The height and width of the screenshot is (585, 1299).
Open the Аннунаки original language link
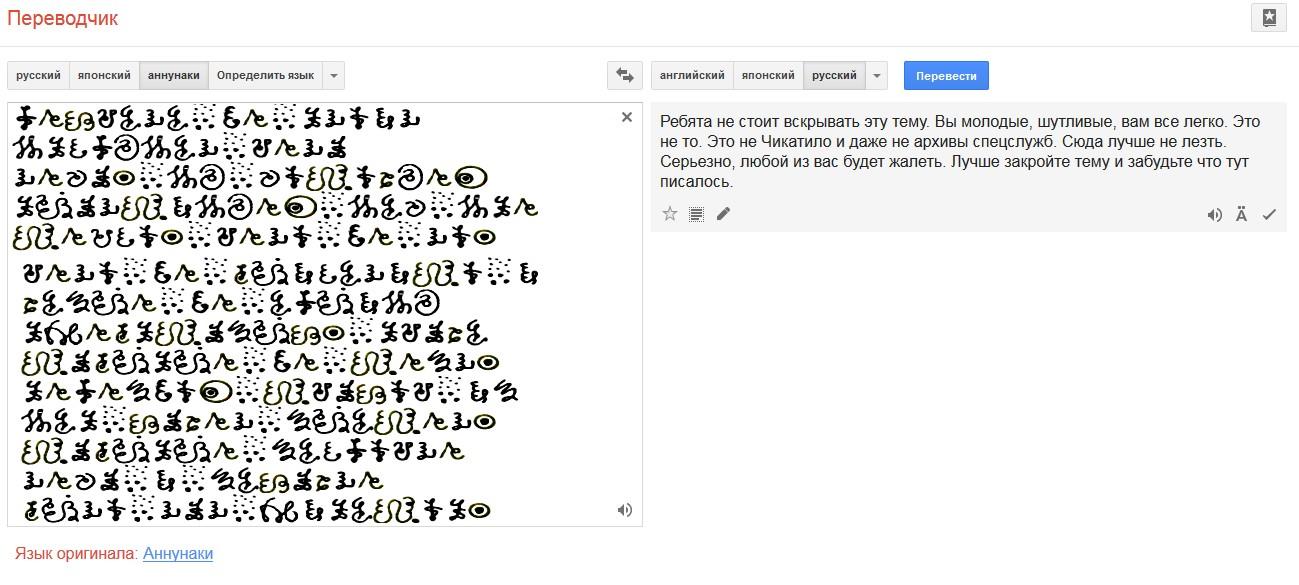pos(178,553)
